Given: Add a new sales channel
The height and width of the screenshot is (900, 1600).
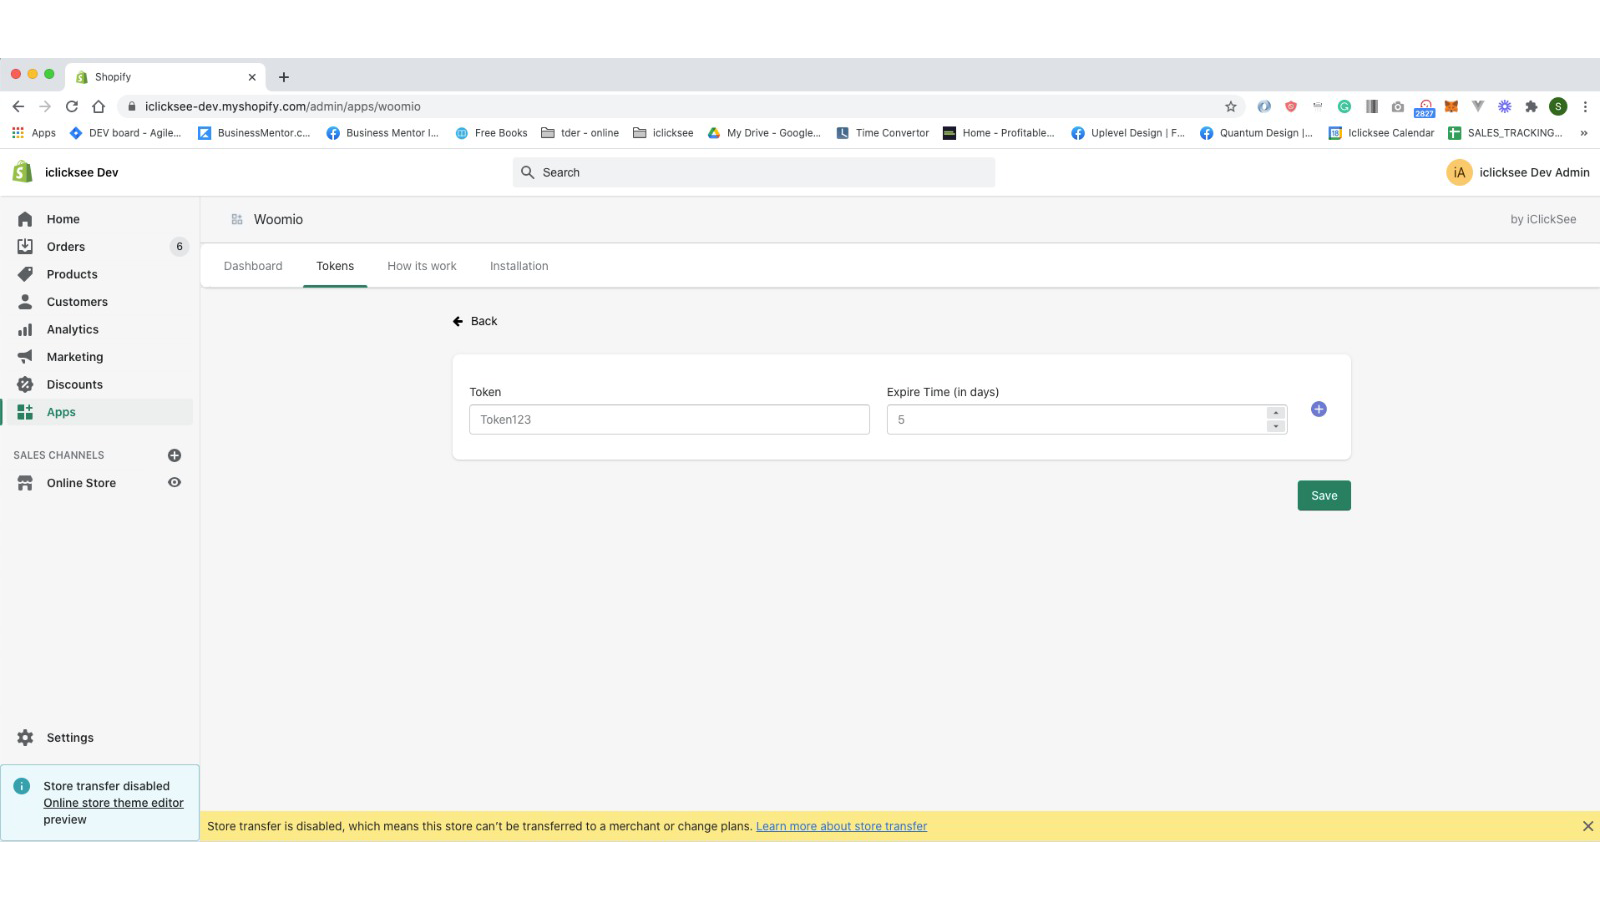Looking at the screenshot, I should (x=174, y=455).
